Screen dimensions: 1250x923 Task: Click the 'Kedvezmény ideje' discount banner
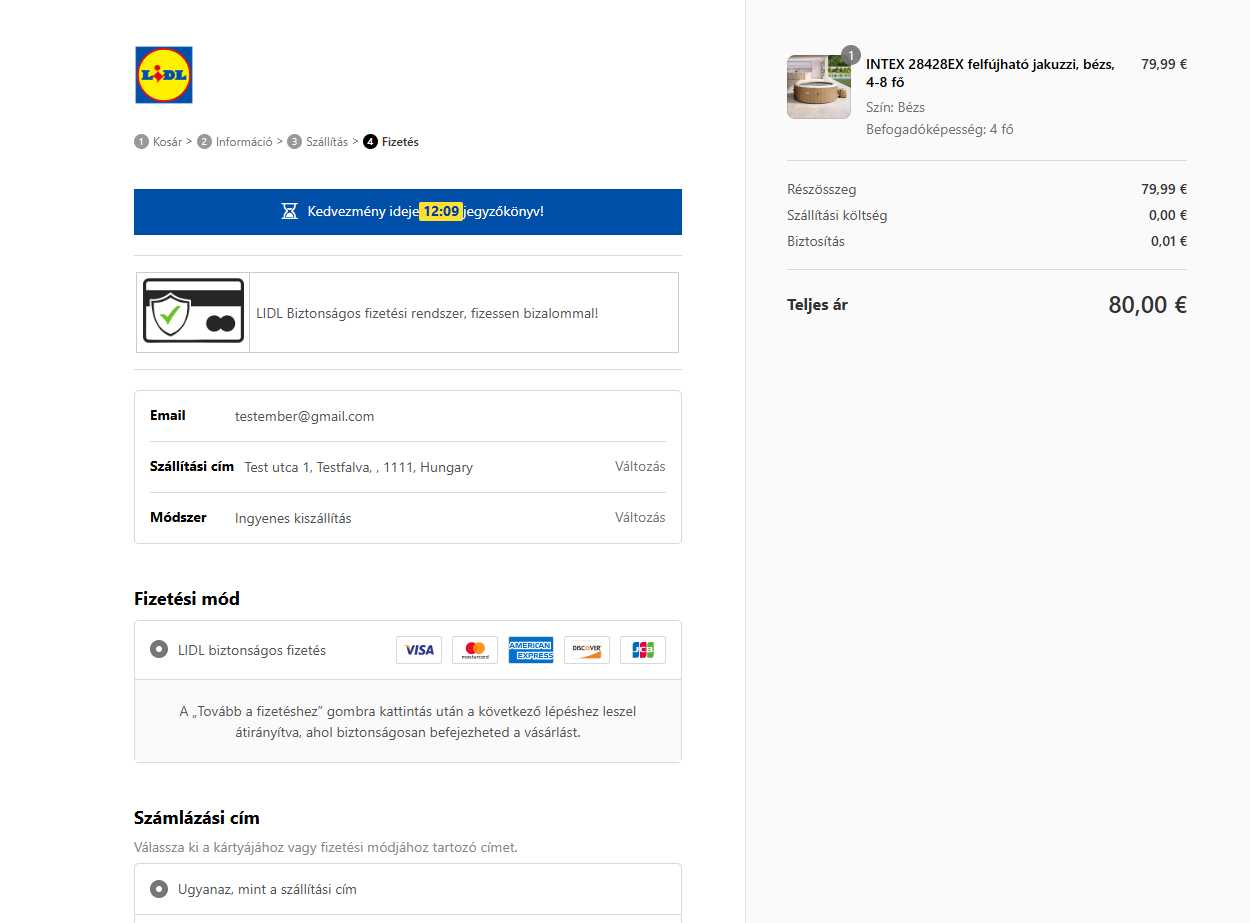click(408, 212)
